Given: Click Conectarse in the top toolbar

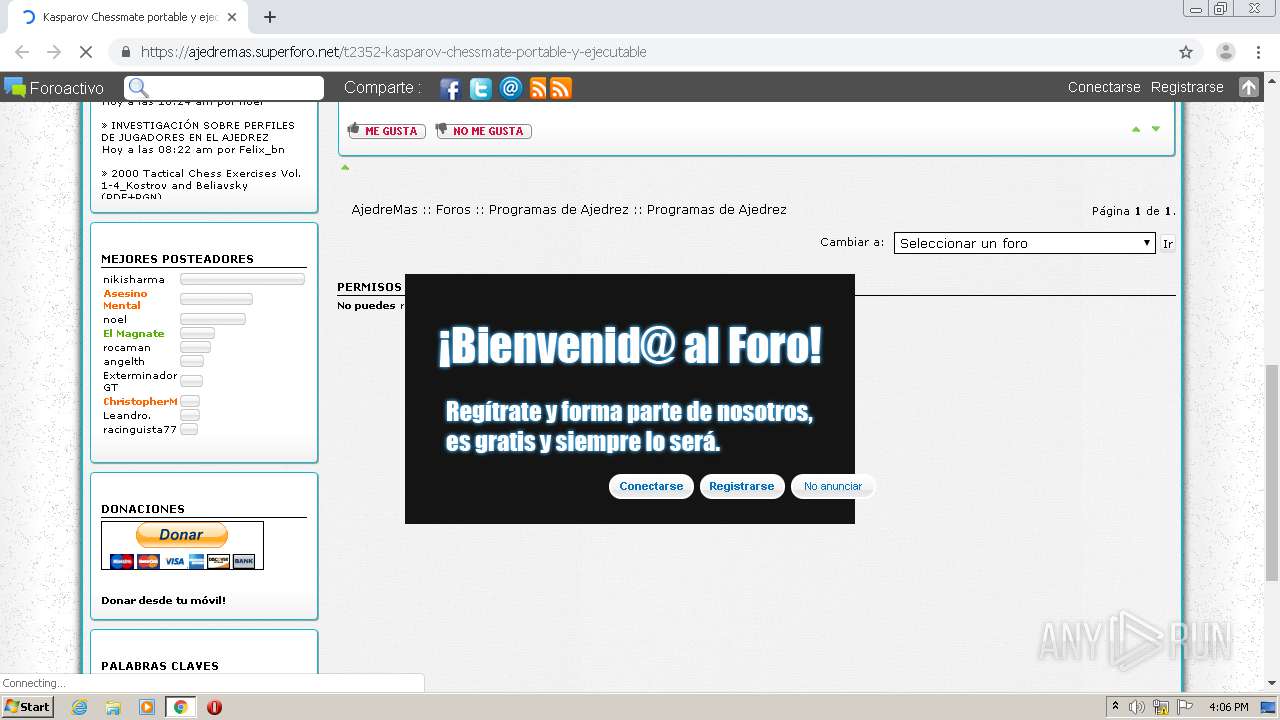Looking at the screenshot, I should coord(1104,87).
